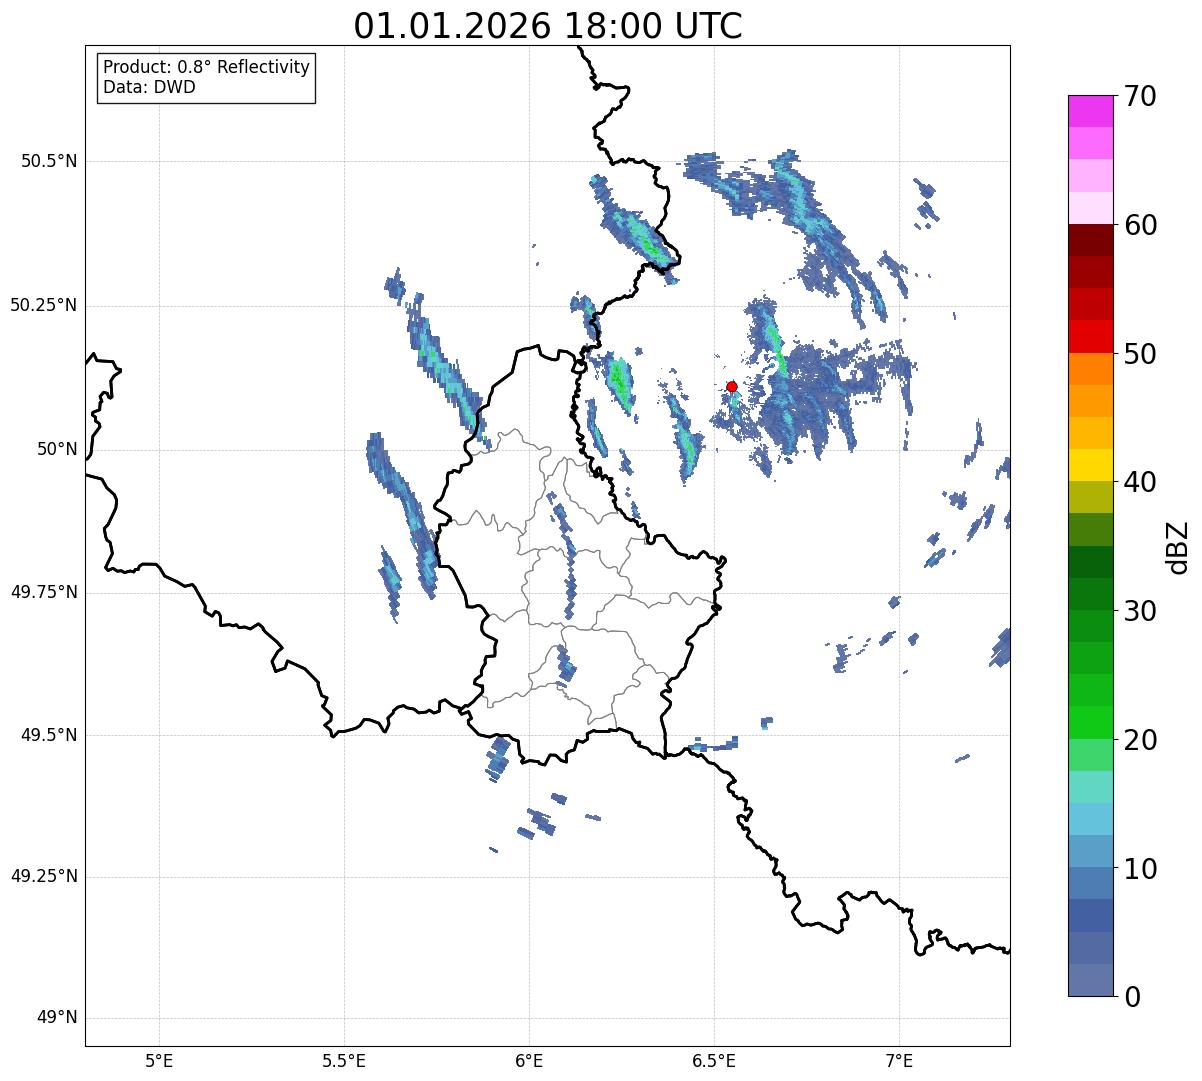Click the '5.5°E' longitude label
The image size is (1202, 1081).
pyautogui.click(x=344, y=1061)
